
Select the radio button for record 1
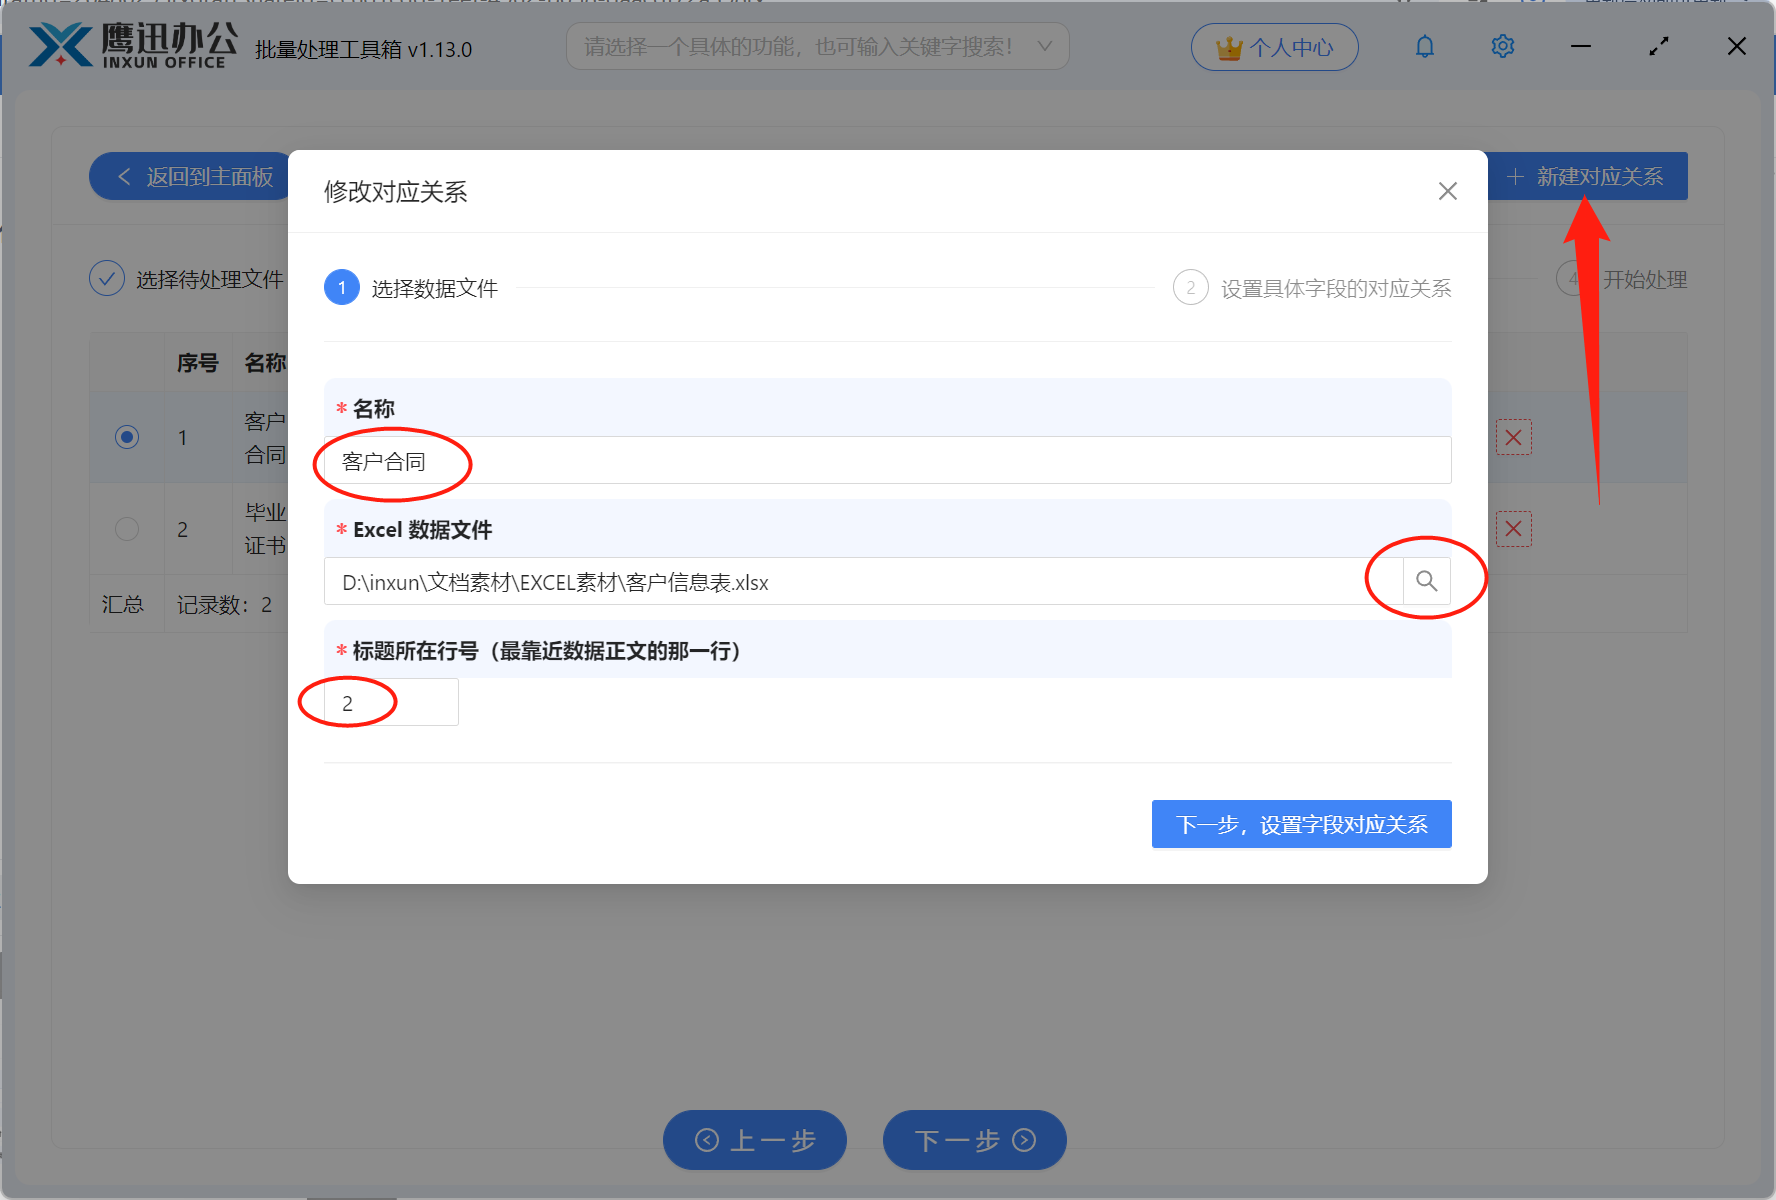click(x=126, y=437)
